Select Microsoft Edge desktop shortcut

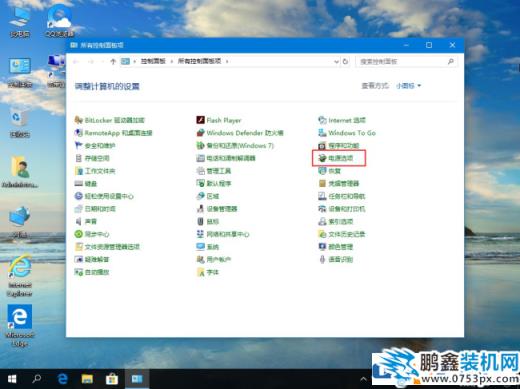(20, 326)
